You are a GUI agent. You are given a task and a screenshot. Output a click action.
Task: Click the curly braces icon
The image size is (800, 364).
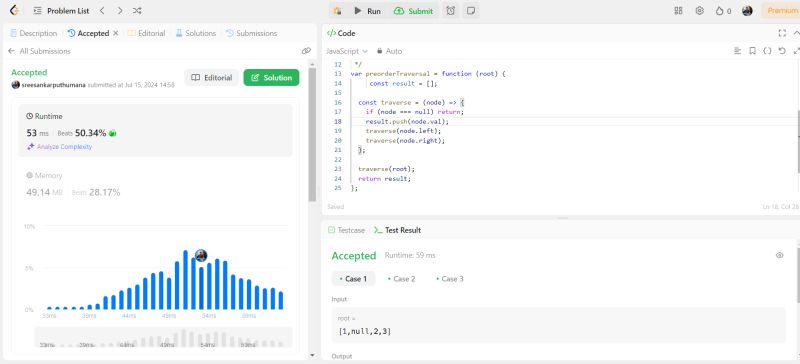tap(767, 51)
